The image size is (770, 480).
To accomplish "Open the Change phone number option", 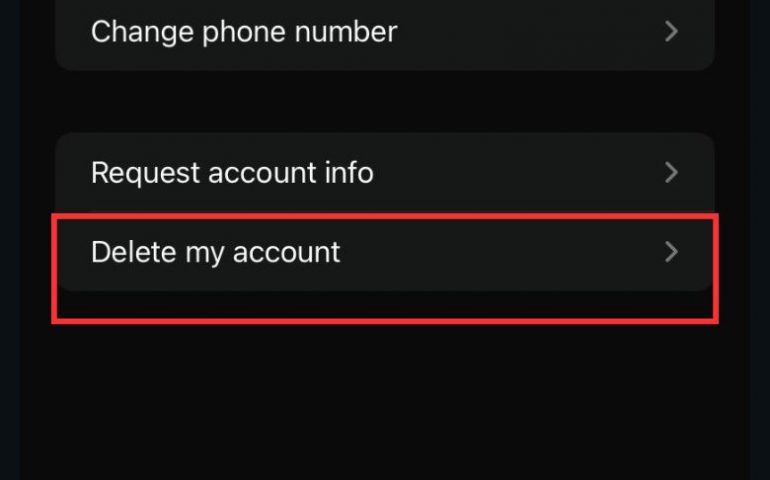I will point(384,32).
